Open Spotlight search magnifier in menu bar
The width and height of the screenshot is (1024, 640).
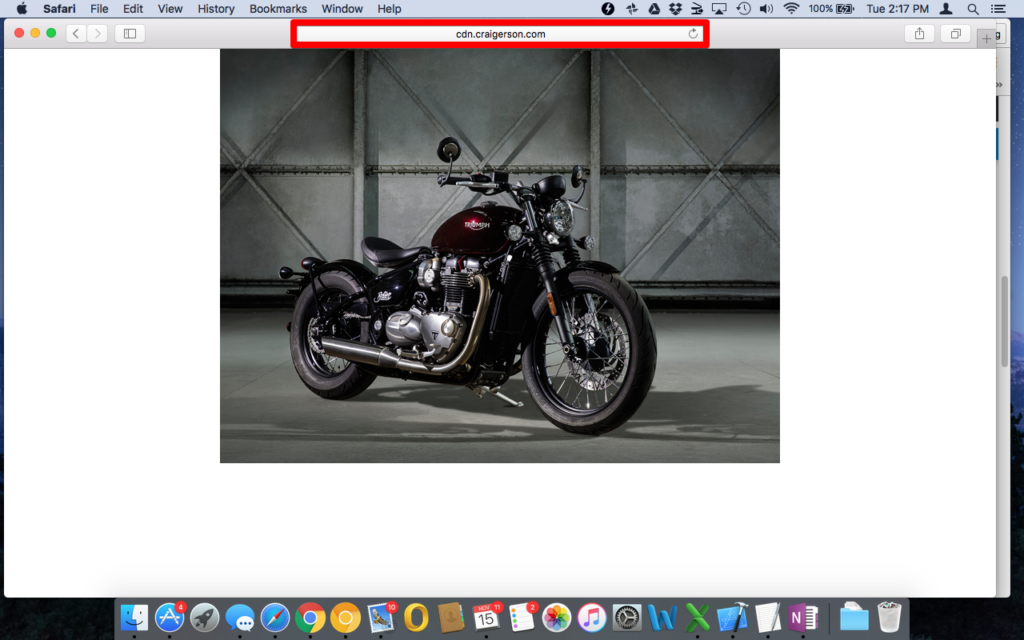pos(972,9)
